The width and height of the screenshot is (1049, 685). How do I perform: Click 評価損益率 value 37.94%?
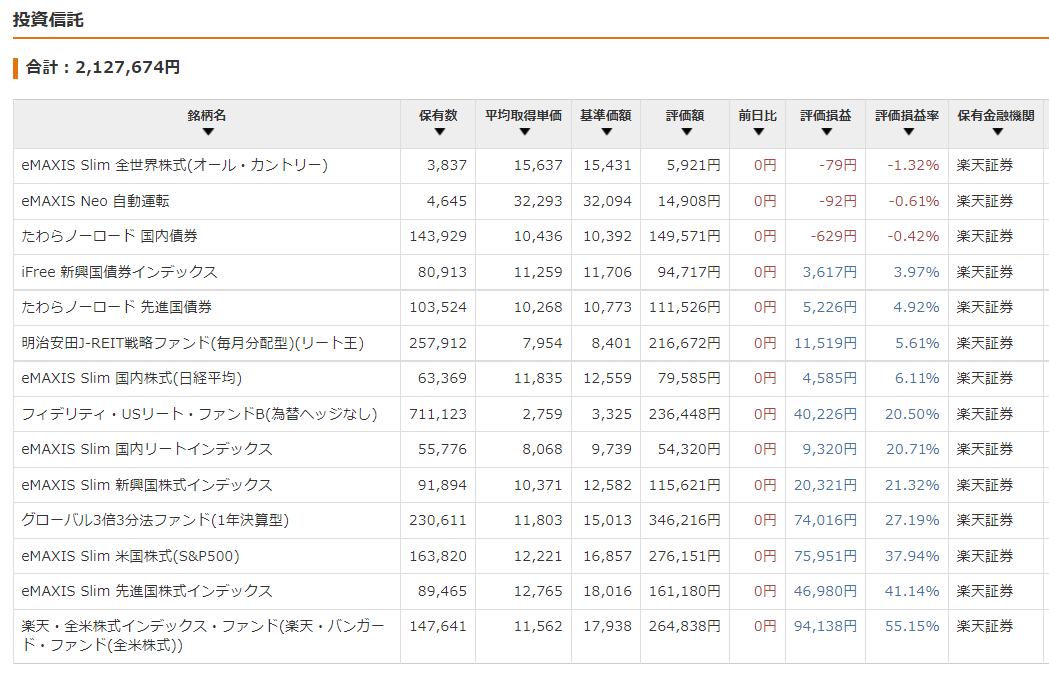[913, 556]
